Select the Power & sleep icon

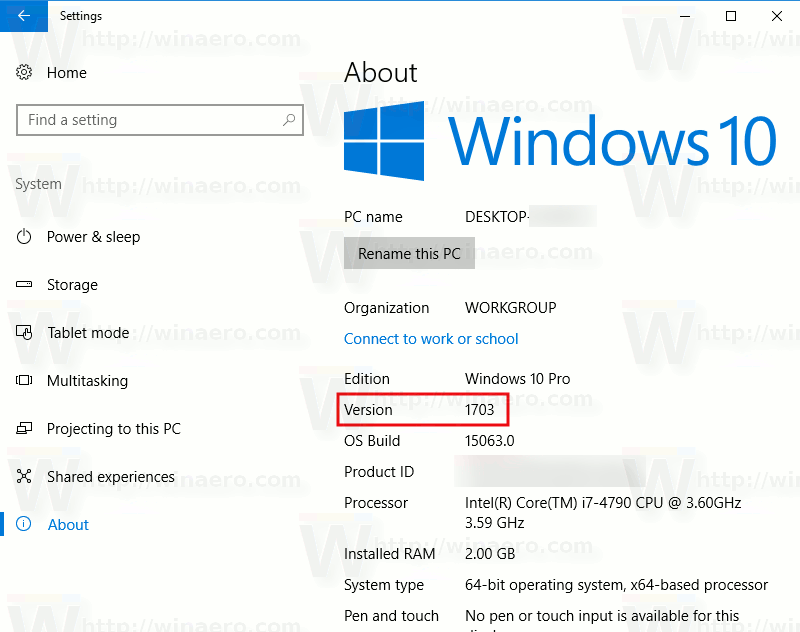[x=24, y=237]
